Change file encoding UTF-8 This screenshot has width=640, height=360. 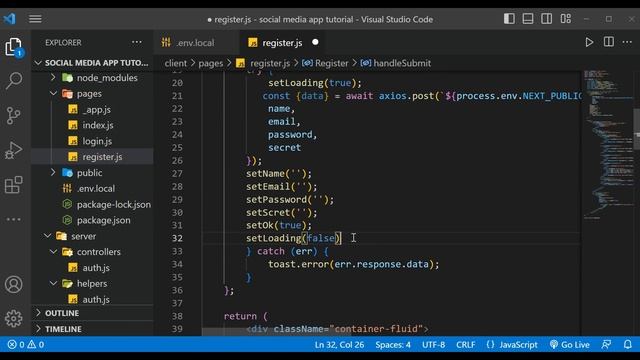pos(433,344)
